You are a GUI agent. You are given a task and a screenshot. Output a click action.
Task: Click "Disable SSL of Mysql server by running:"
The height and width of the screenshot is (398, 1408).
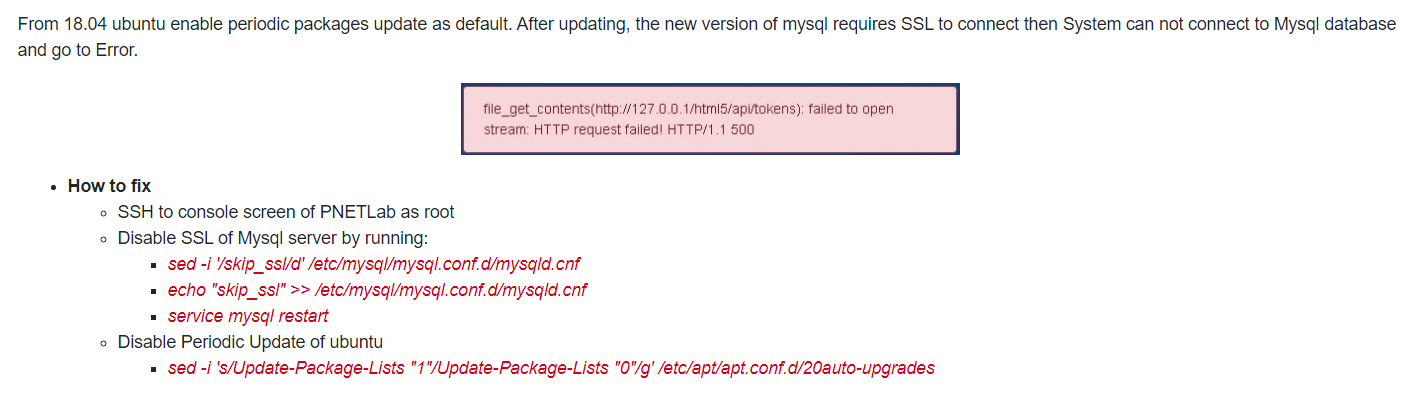(x=273, y=238)
